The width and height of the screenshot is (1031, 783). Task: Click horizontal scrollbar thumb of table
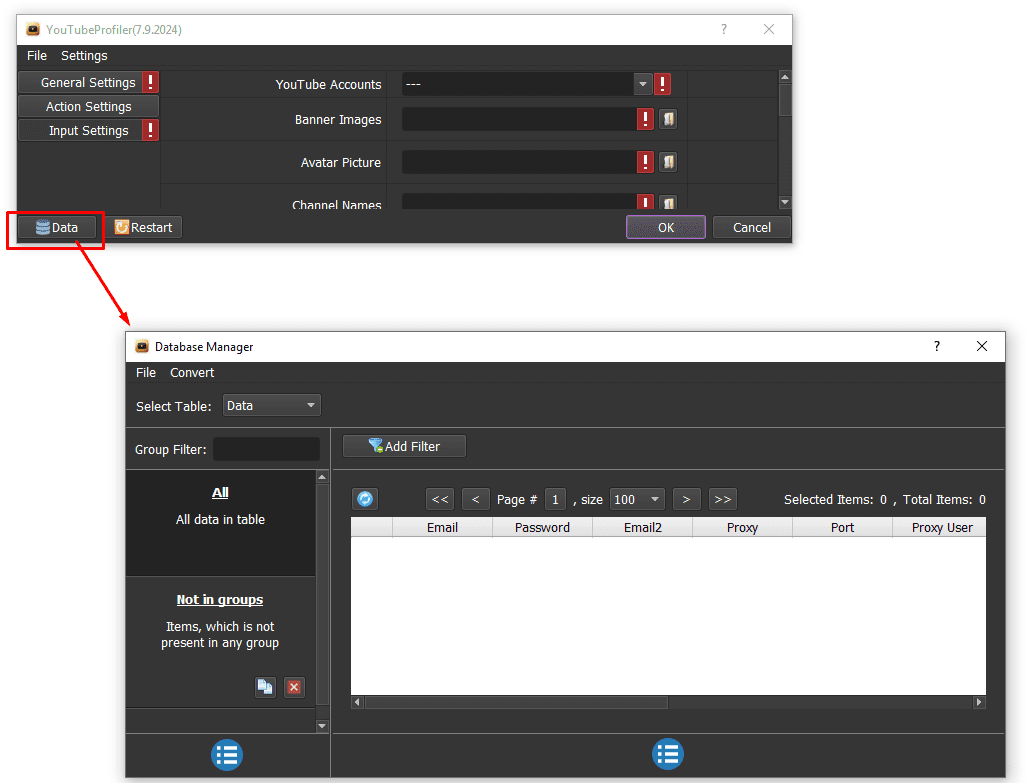tap(516, 702)
